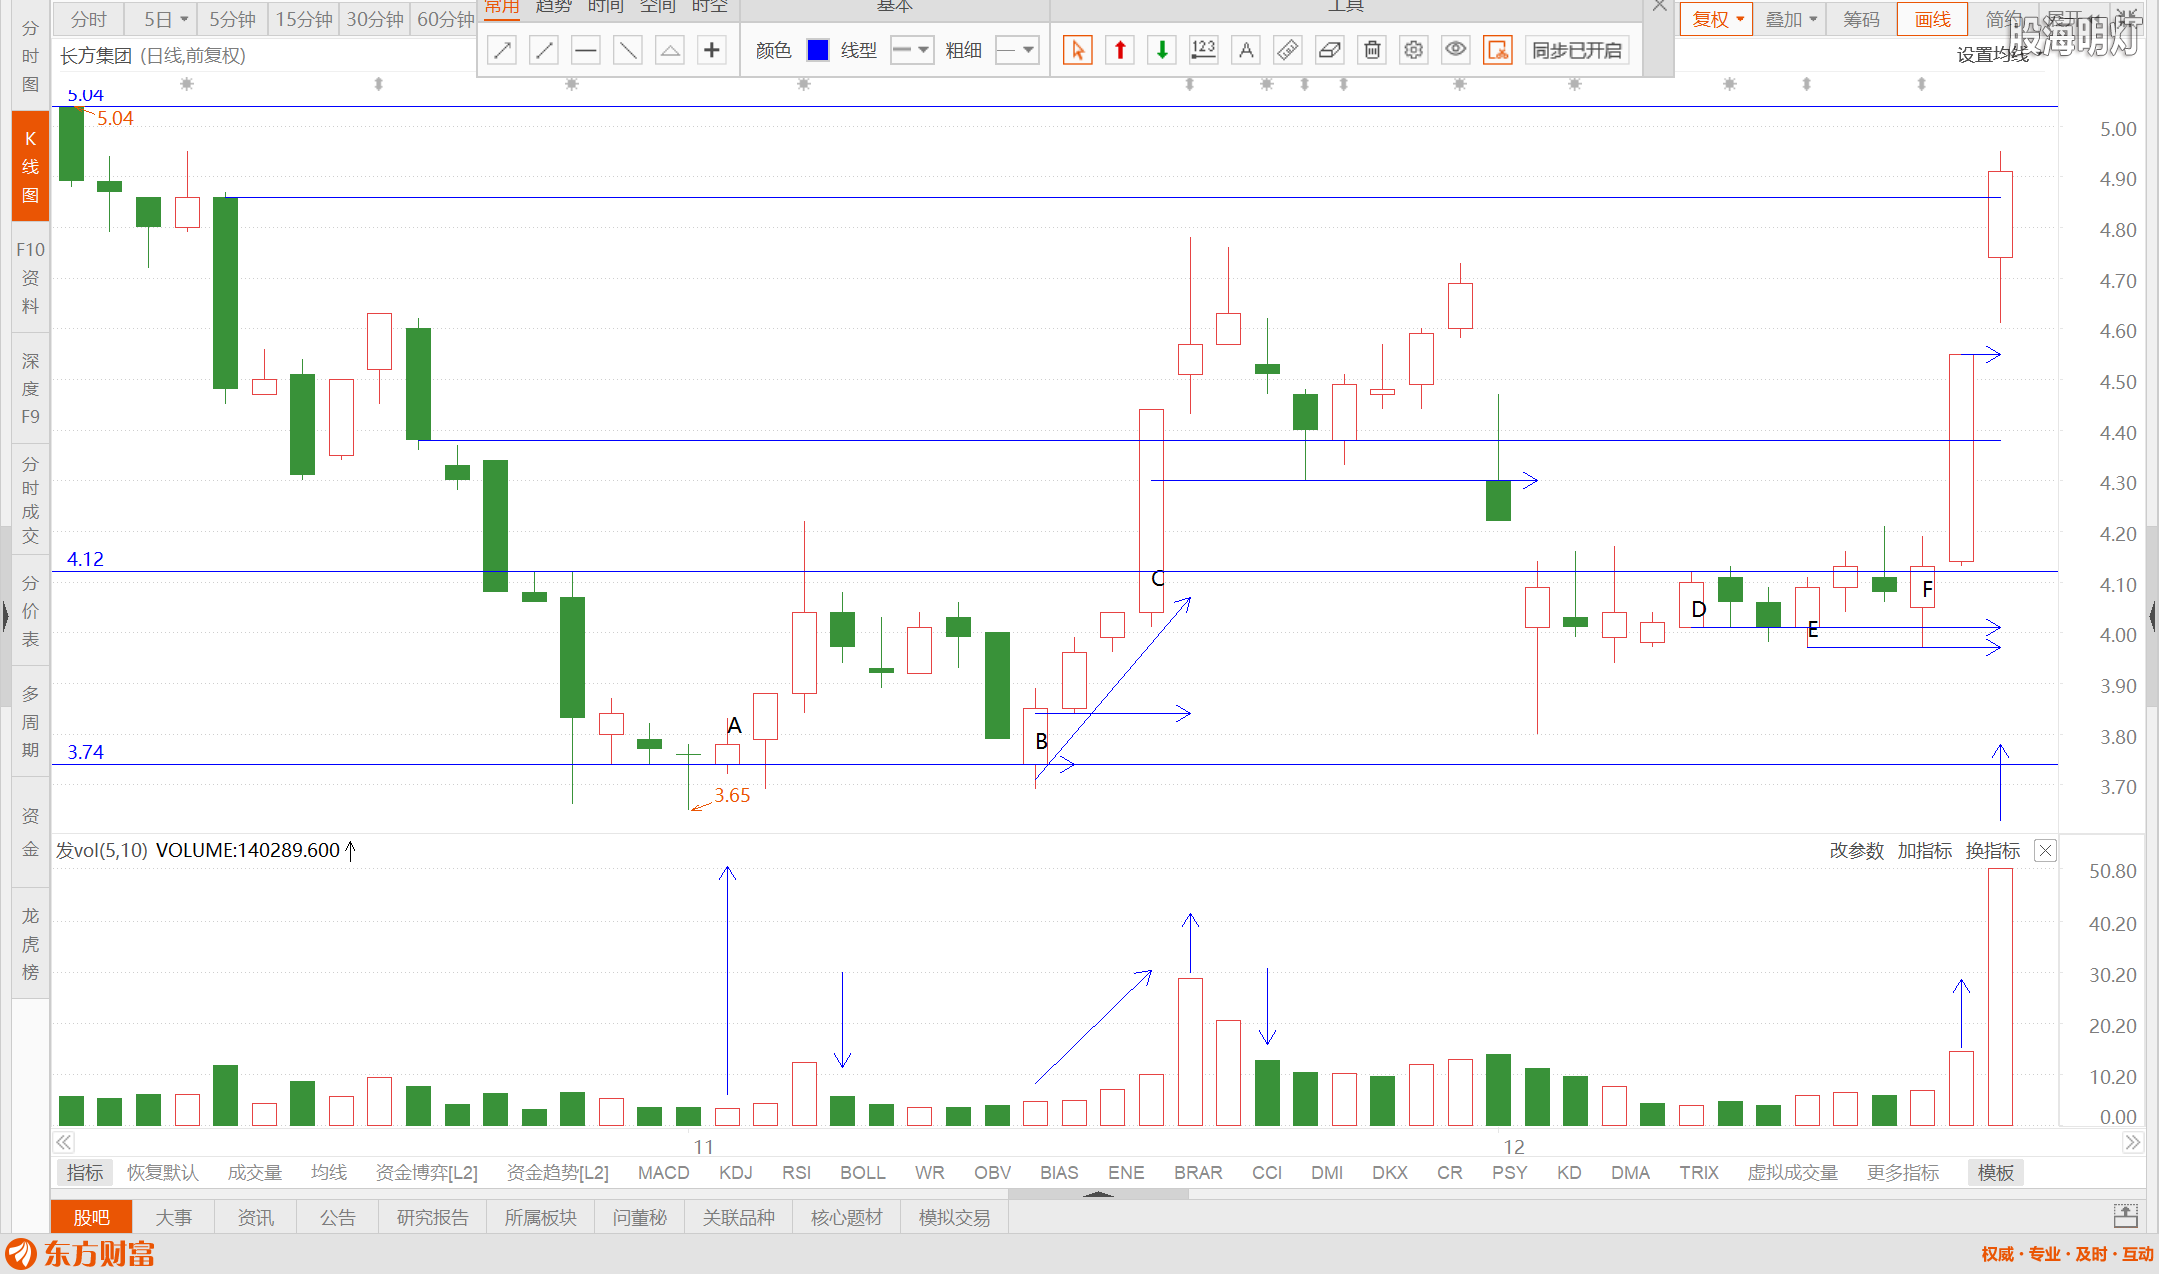Click the trash delete-all drawings icon
The width and height of the screenshot is (2159, 1274).
pos(1372,50)
